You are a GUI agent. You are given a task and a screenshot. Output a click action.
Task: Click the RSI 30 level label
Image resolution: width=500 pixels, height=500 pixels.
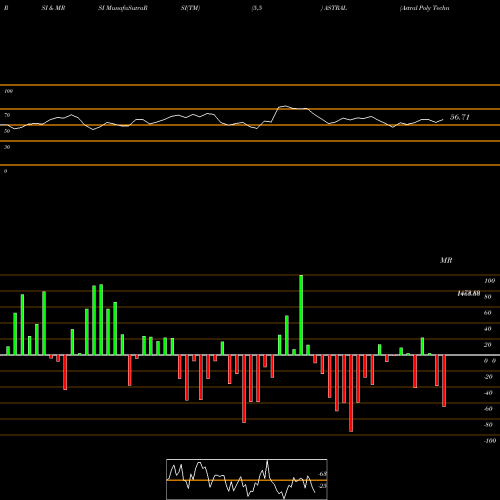[7, 147]
